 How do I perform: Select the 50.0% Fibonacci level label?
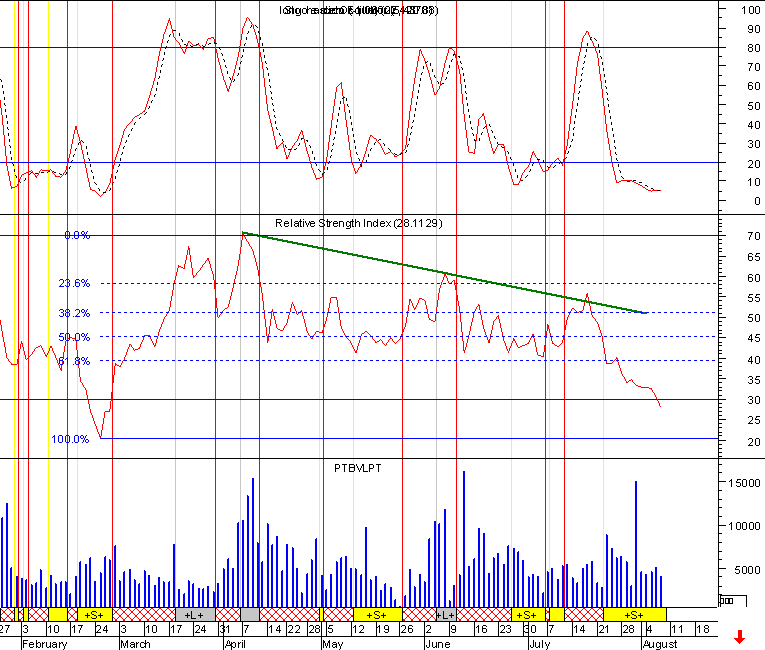click(74, 337)
